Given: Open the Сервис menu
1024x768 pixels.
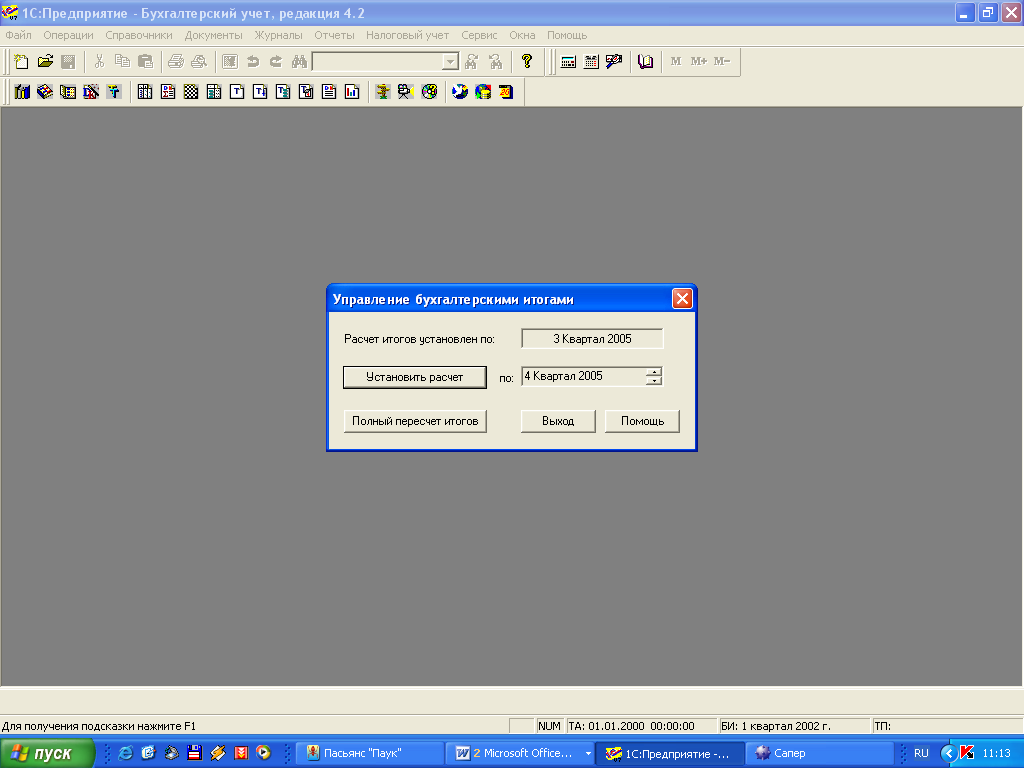Looking at the screenshot, I should click(479, 35).
